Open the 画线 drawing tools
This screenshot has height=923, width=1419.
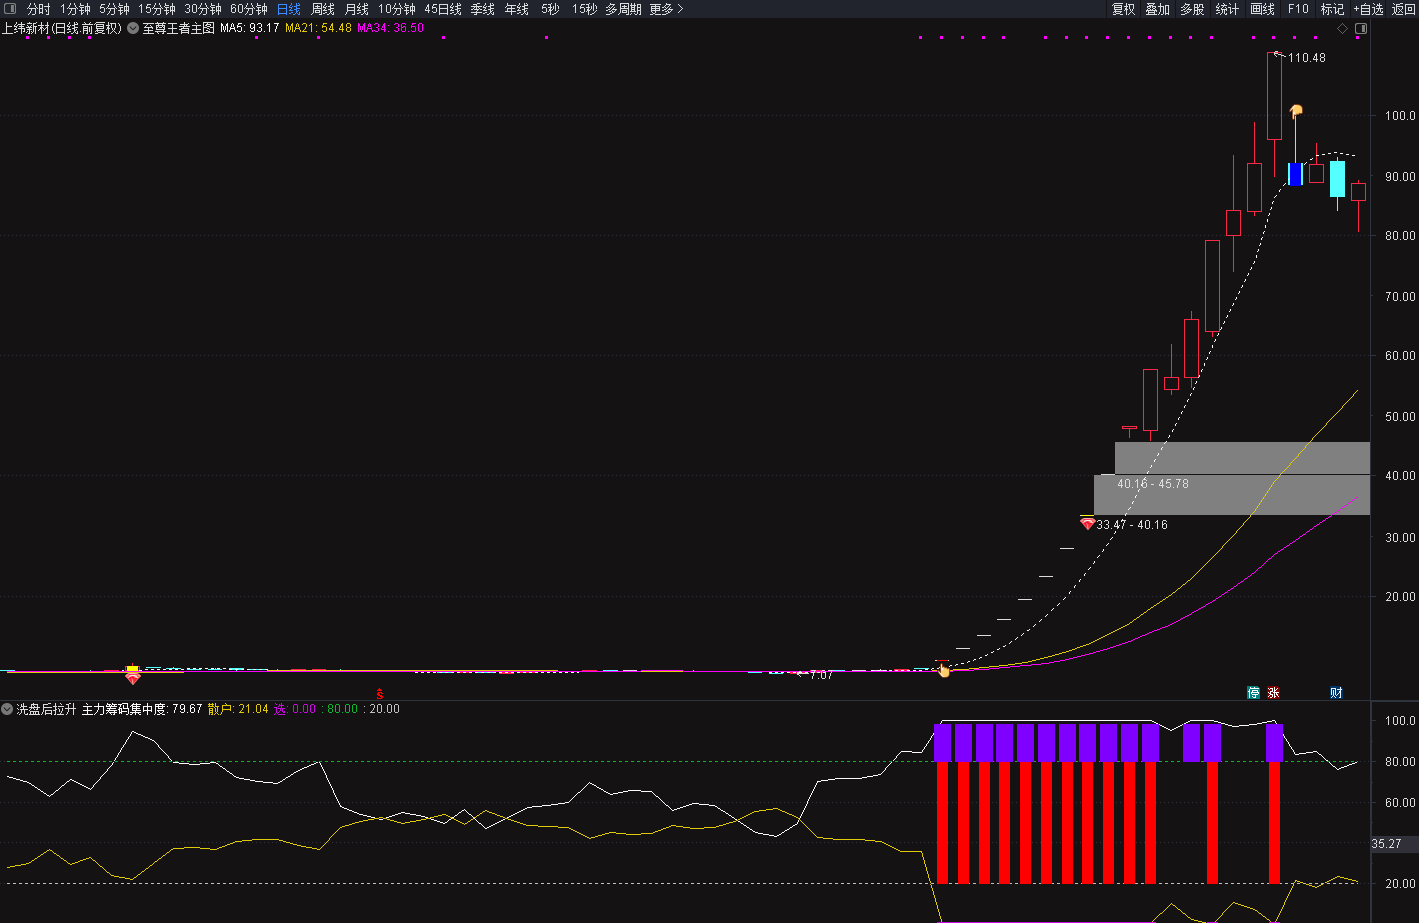pos(1262,9)
